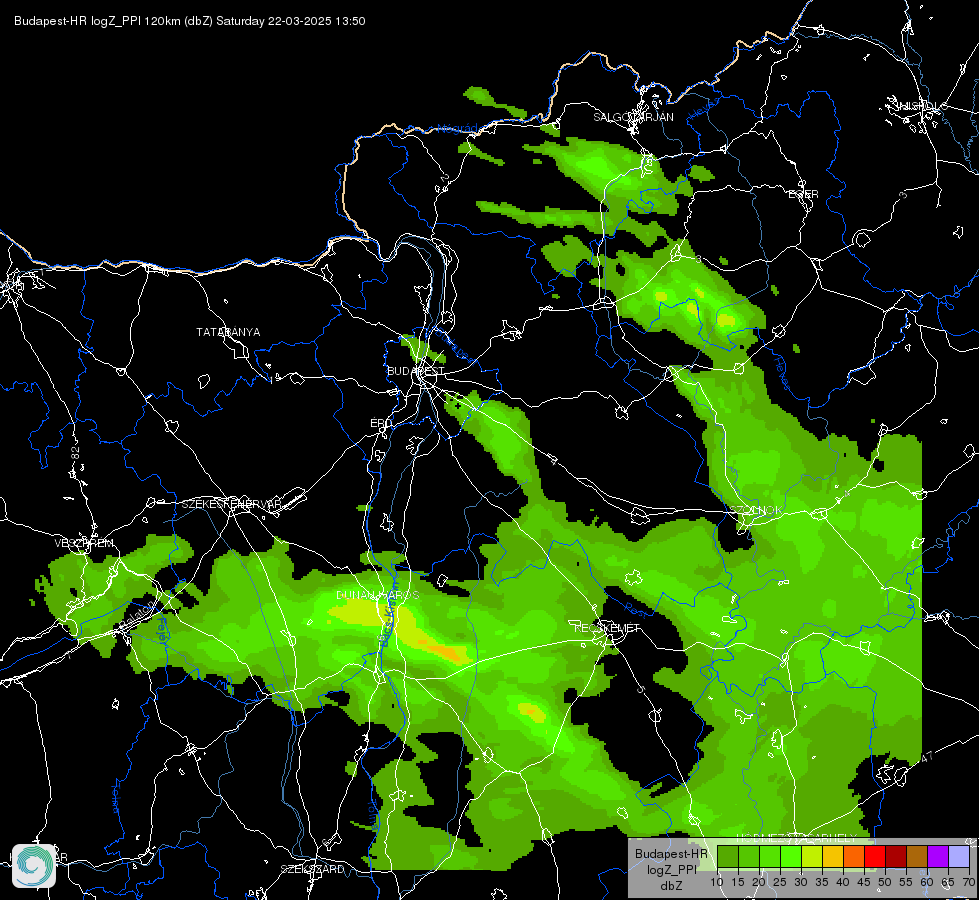
Task: Click the SZEKSZARD city label
Action: tap(312, 869)
